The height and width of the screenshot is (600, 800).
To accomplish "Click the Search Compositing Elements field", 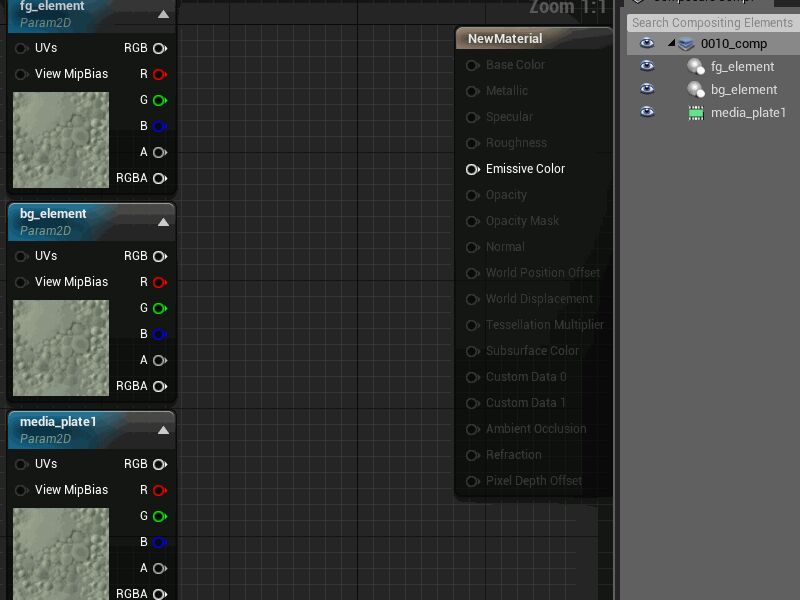I will pos(712,22).
